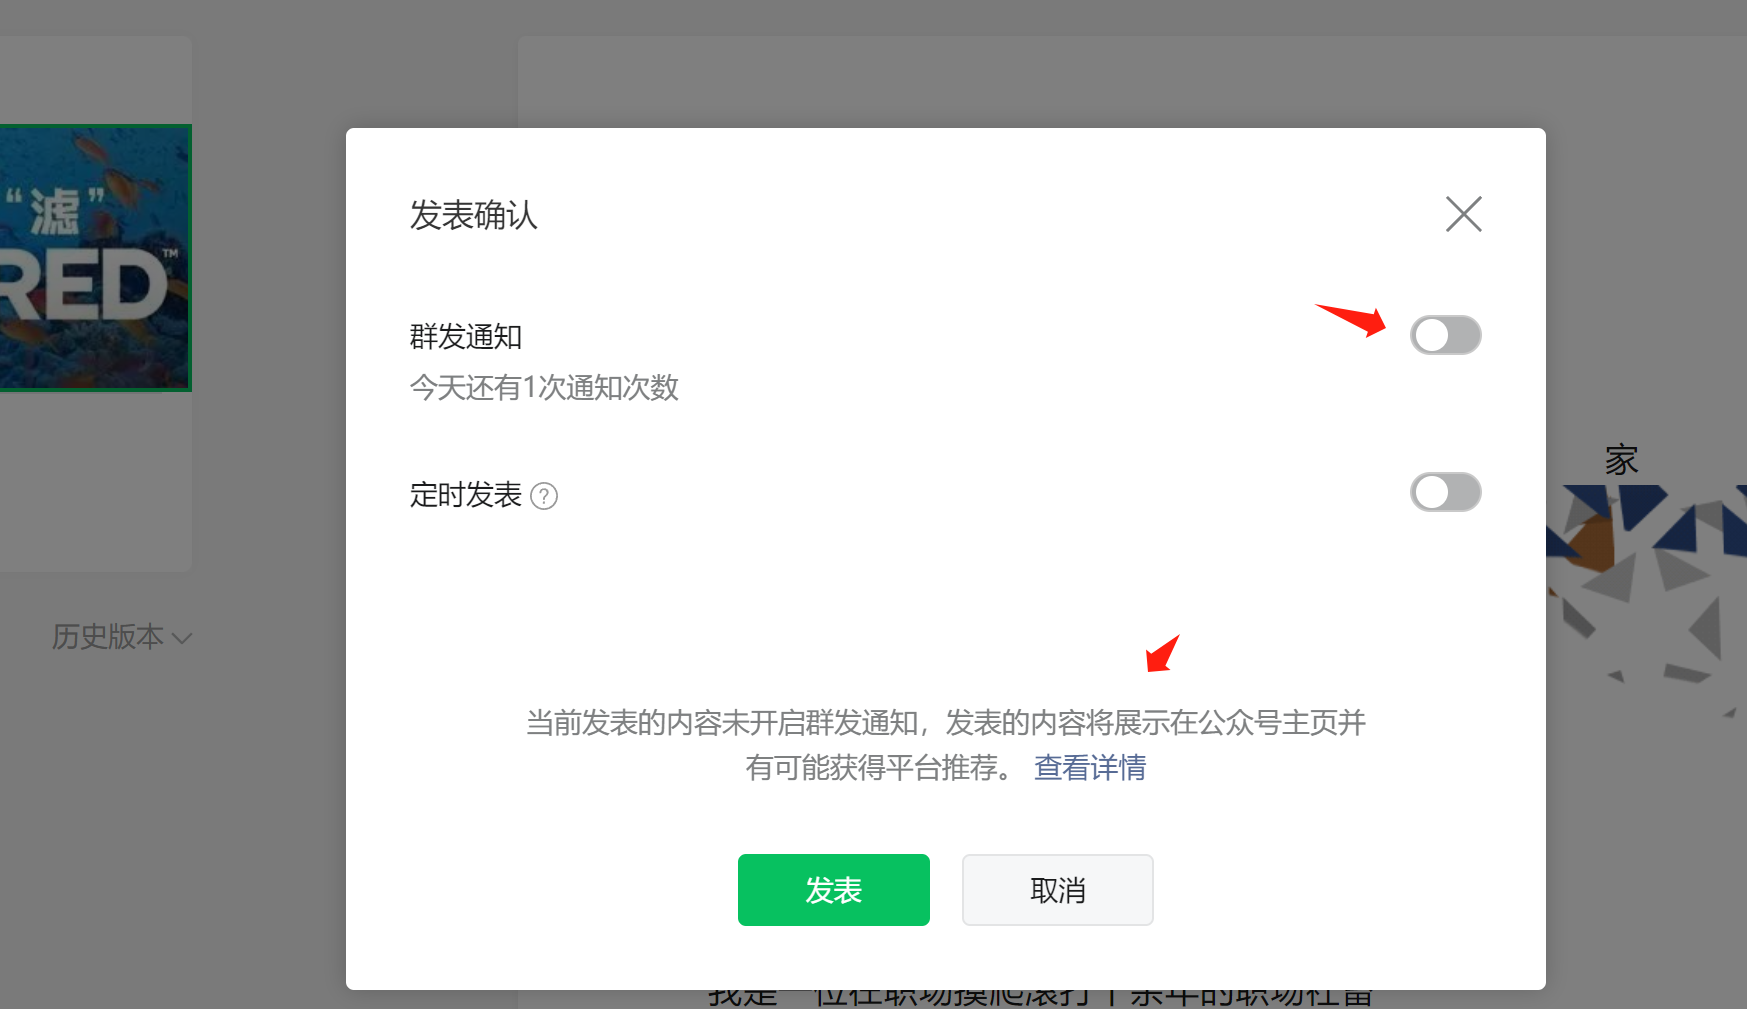Click the notice paragraph about 公众号主页
Image resolution: width=1747 pixels, height=1009 pixels.
point(945,745)
